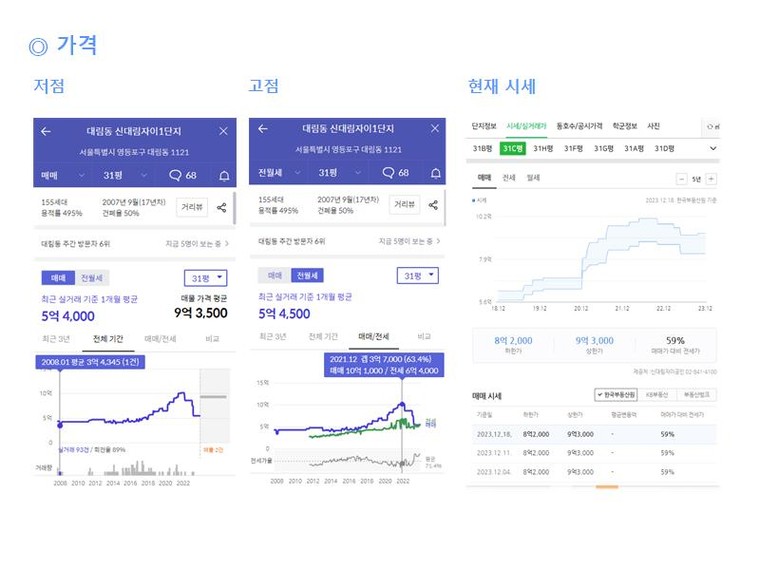This screenshot has height=570, width=760.
Task: Open 31평 dropdown in 고점 panel header
Action: 339,173
